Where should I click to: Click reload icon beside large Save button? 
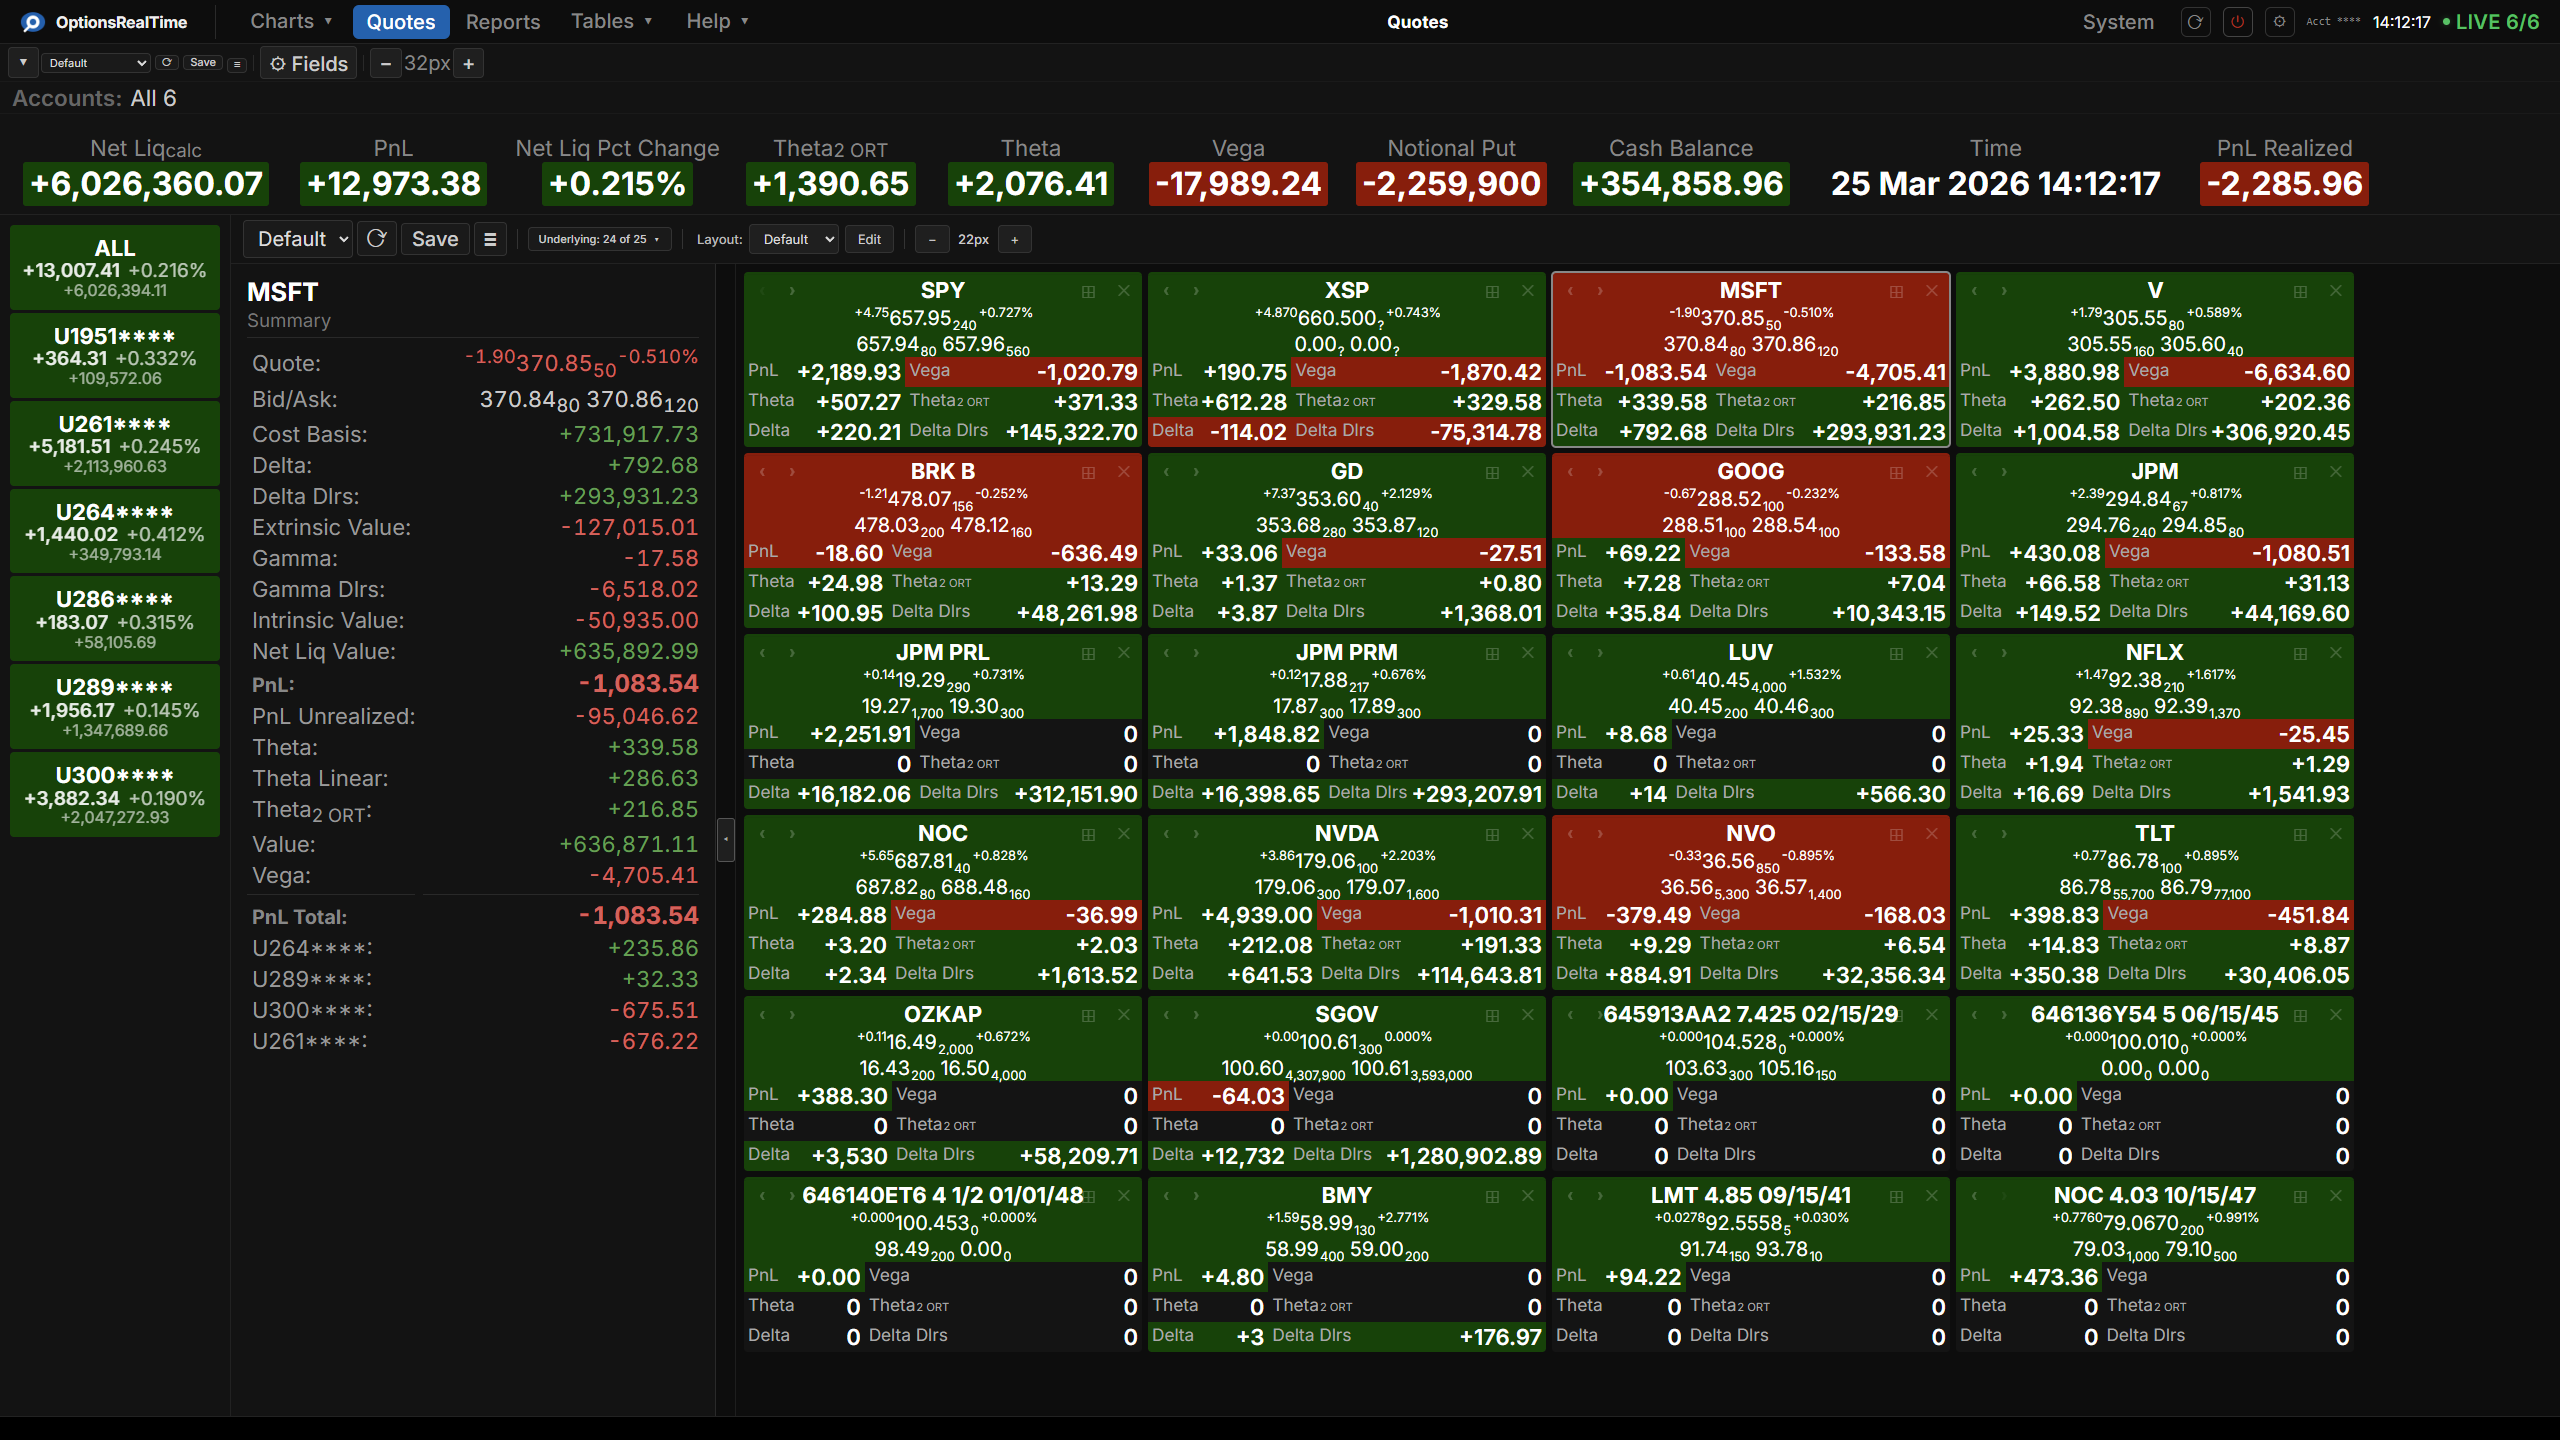tap(377, 239)
